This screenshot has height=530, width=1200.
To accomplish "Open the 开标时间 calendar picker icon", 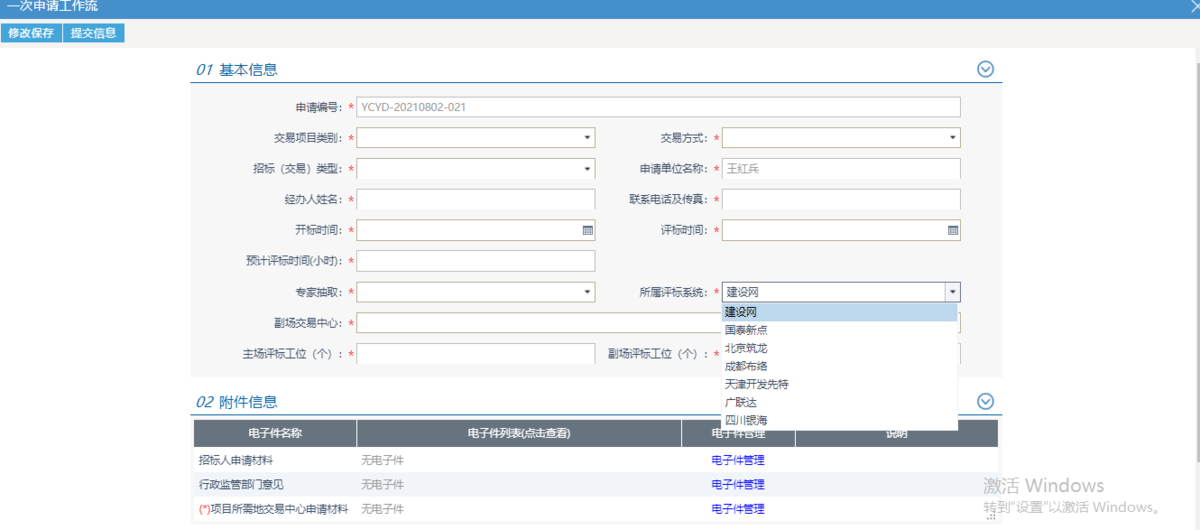I will point(587,231).
